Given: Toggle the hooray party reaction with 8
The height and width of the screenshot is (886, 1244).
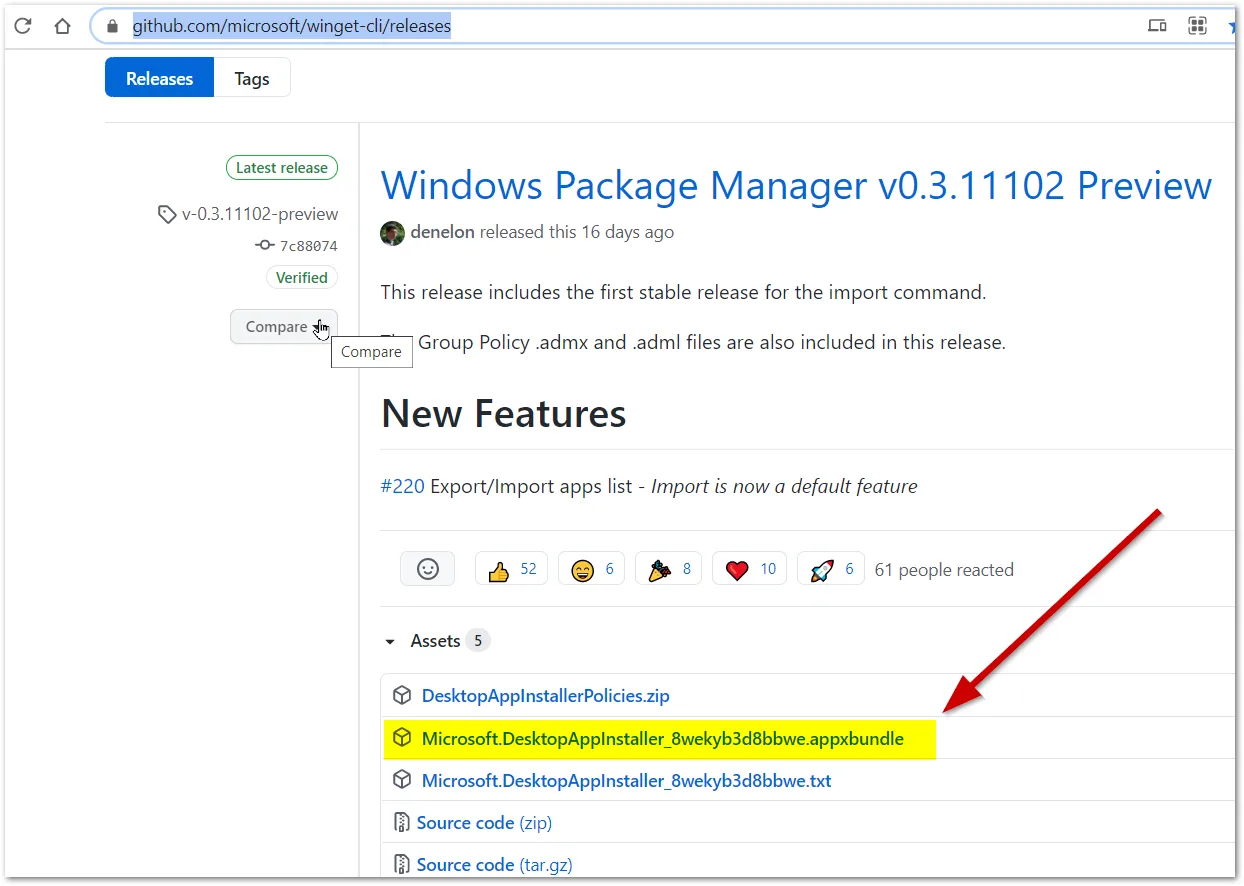Looking at the screenshot, I should [669, 569].
